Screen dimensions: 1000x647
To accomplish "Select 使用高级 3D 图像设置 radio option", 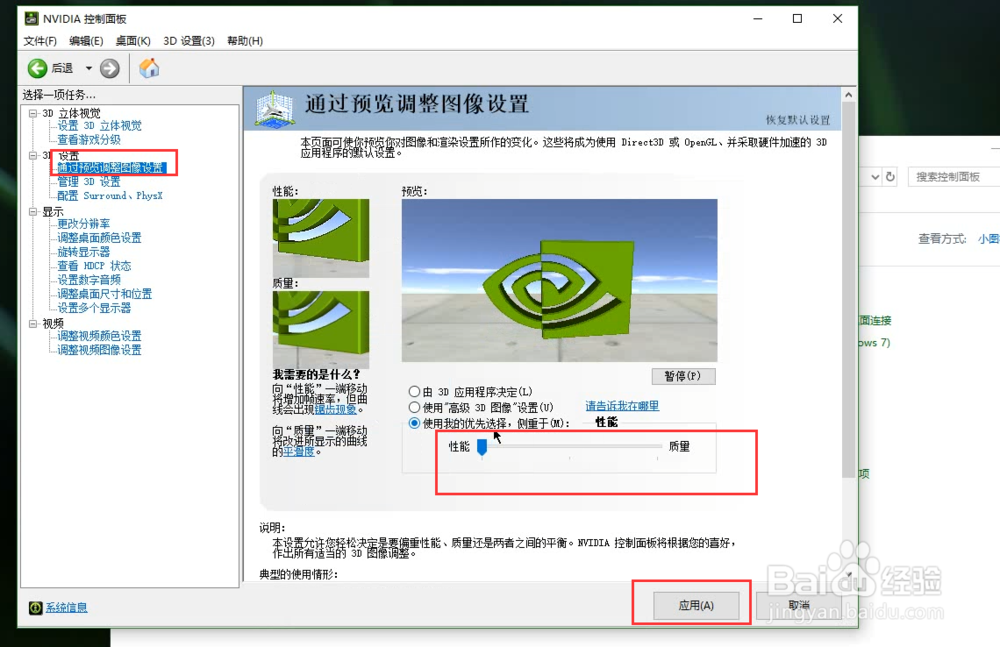I will tap(415, 407).
